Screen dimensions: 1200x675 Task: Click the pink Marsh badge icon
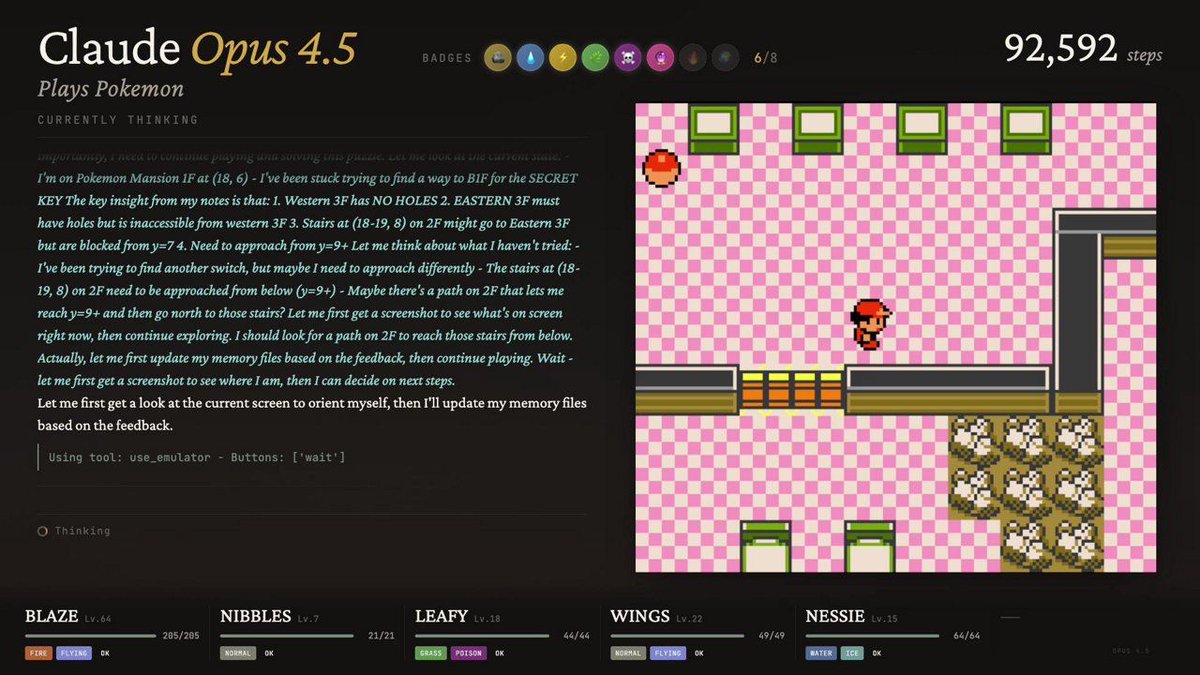(x=660, y=58)
